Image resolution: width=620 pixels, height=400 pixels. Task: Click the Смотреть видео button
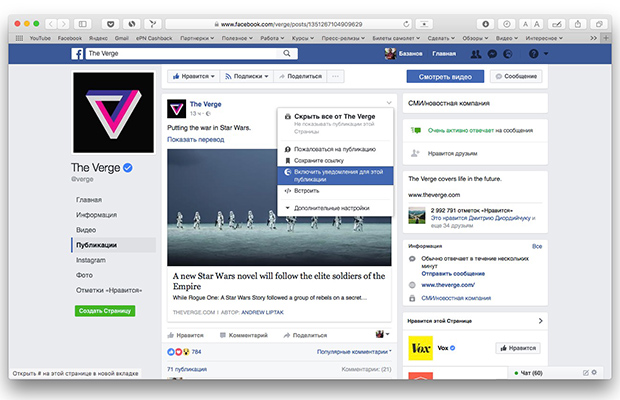445,77
